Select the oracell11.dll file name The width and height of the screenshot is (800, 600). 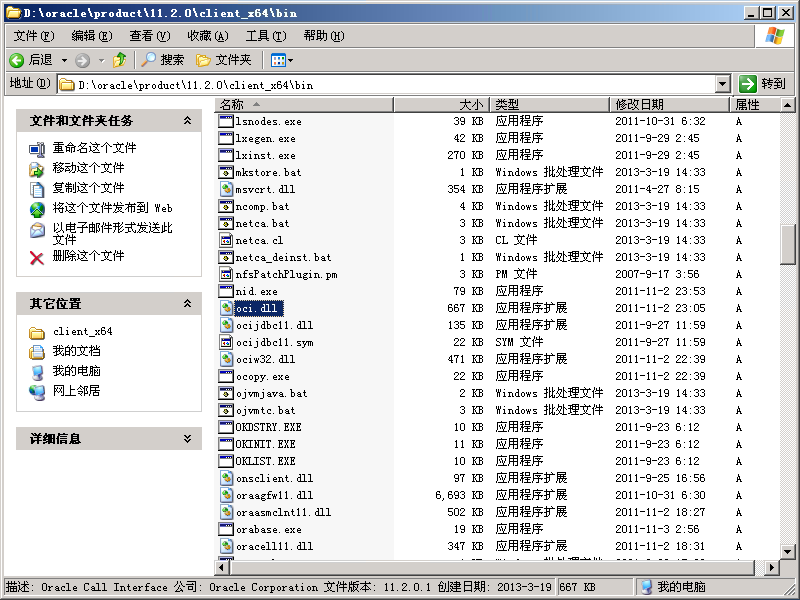tap(274, 546)
